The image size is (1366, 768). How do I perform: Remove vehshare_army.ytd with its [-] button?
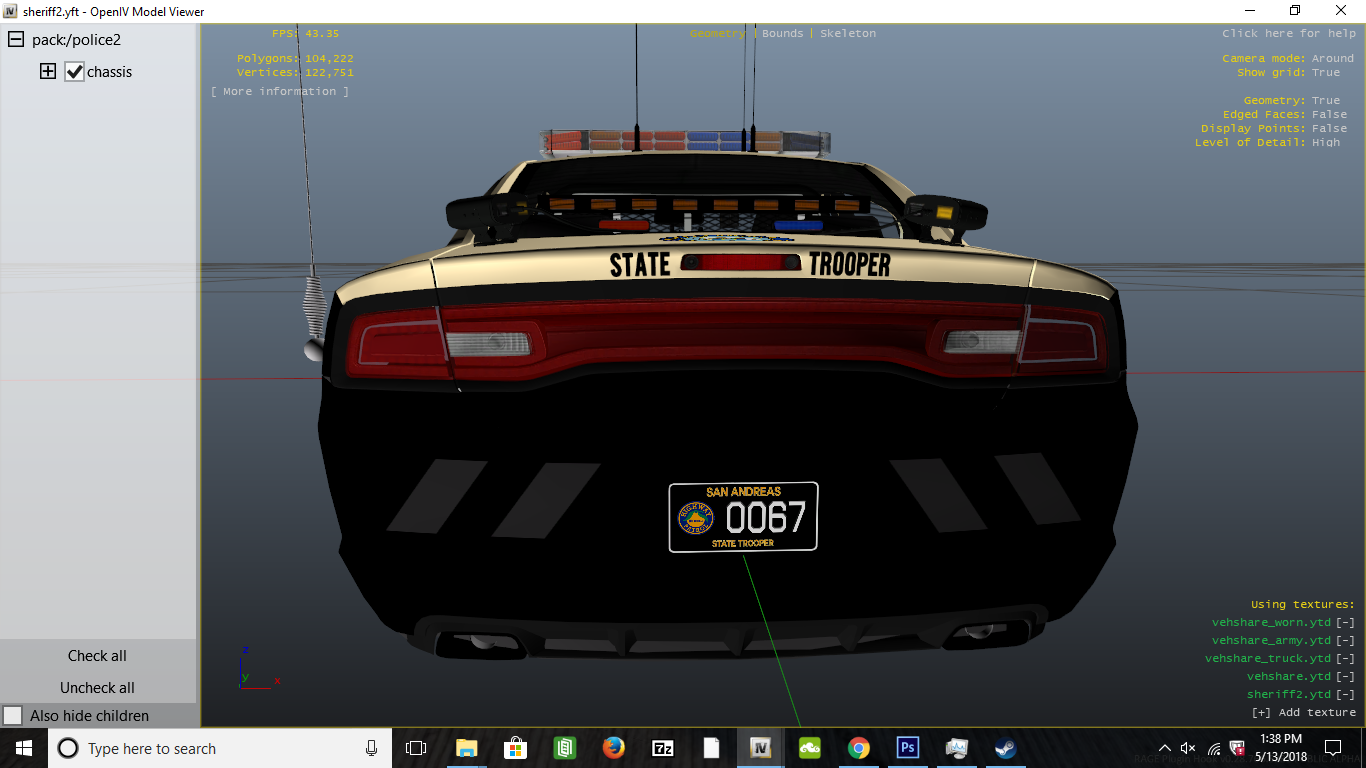pyautogui.click(x=1346, y=641)
